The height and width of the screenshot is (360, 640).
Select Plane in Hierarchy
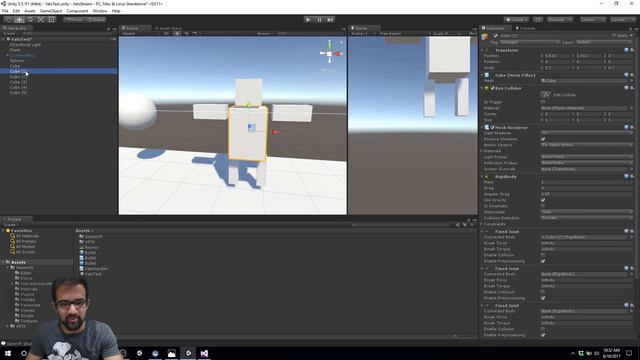click(15, 50)
